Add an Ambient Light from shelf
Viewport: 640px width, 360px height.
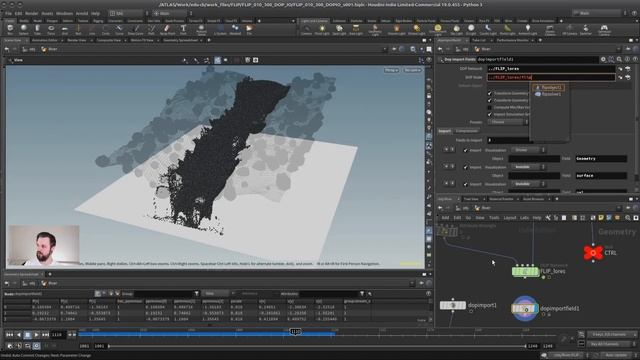(x=528, y=30)
